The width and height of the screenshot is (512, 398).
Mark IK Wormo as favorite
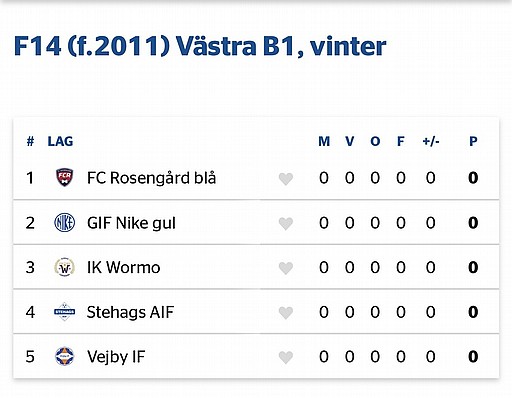(x=286, y=268)
